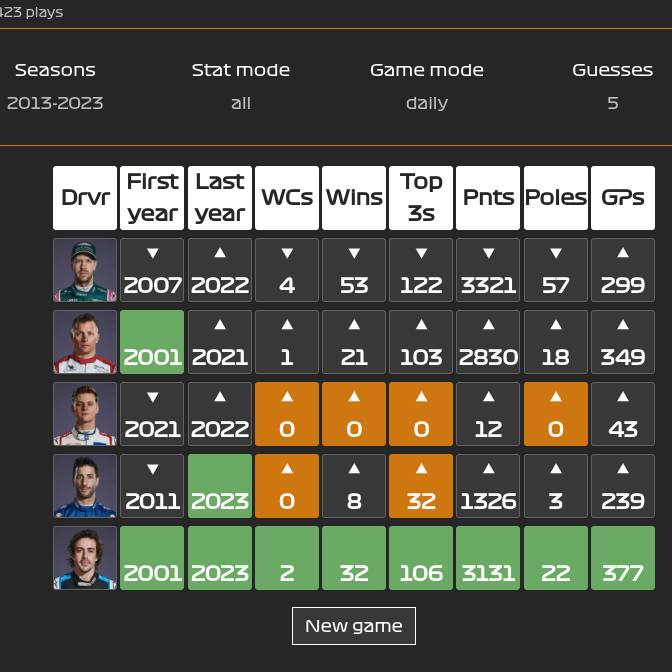Click the up arrow above 2830 points

pos(489,326)
